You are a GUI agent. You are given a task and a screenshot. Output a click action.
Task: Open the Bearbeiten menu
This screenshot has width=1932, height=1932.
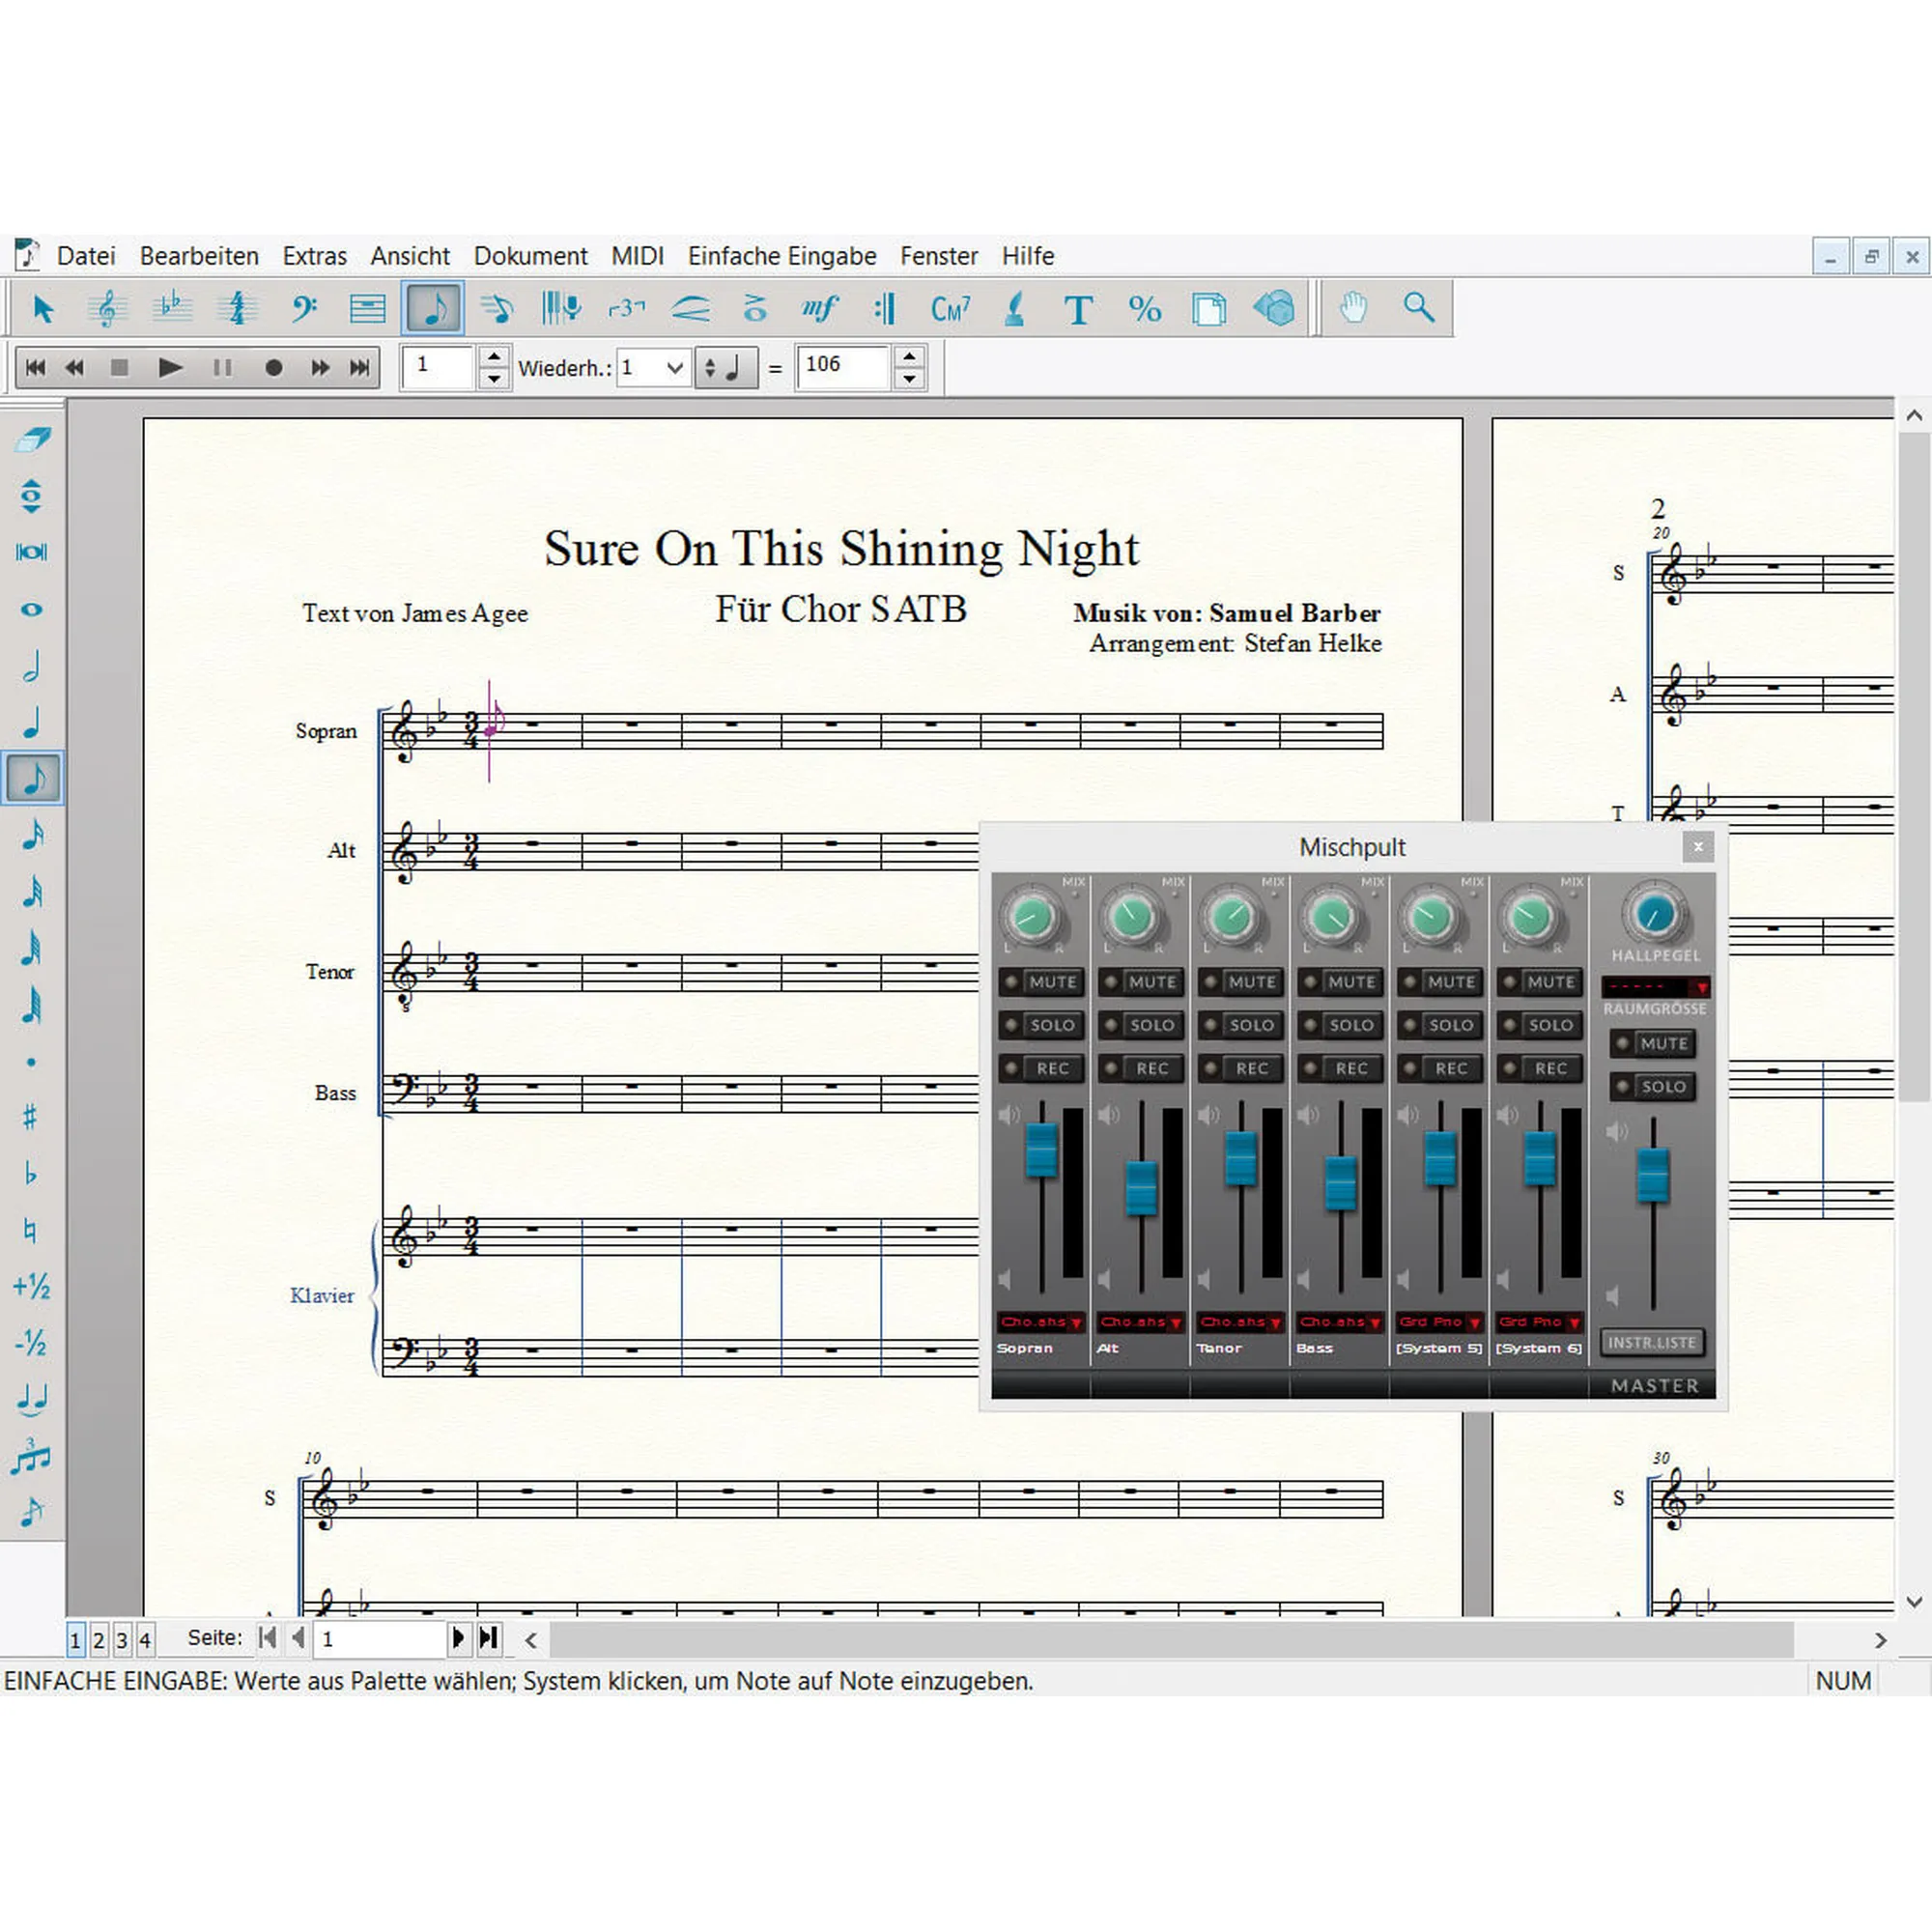[x=199, y=256]
